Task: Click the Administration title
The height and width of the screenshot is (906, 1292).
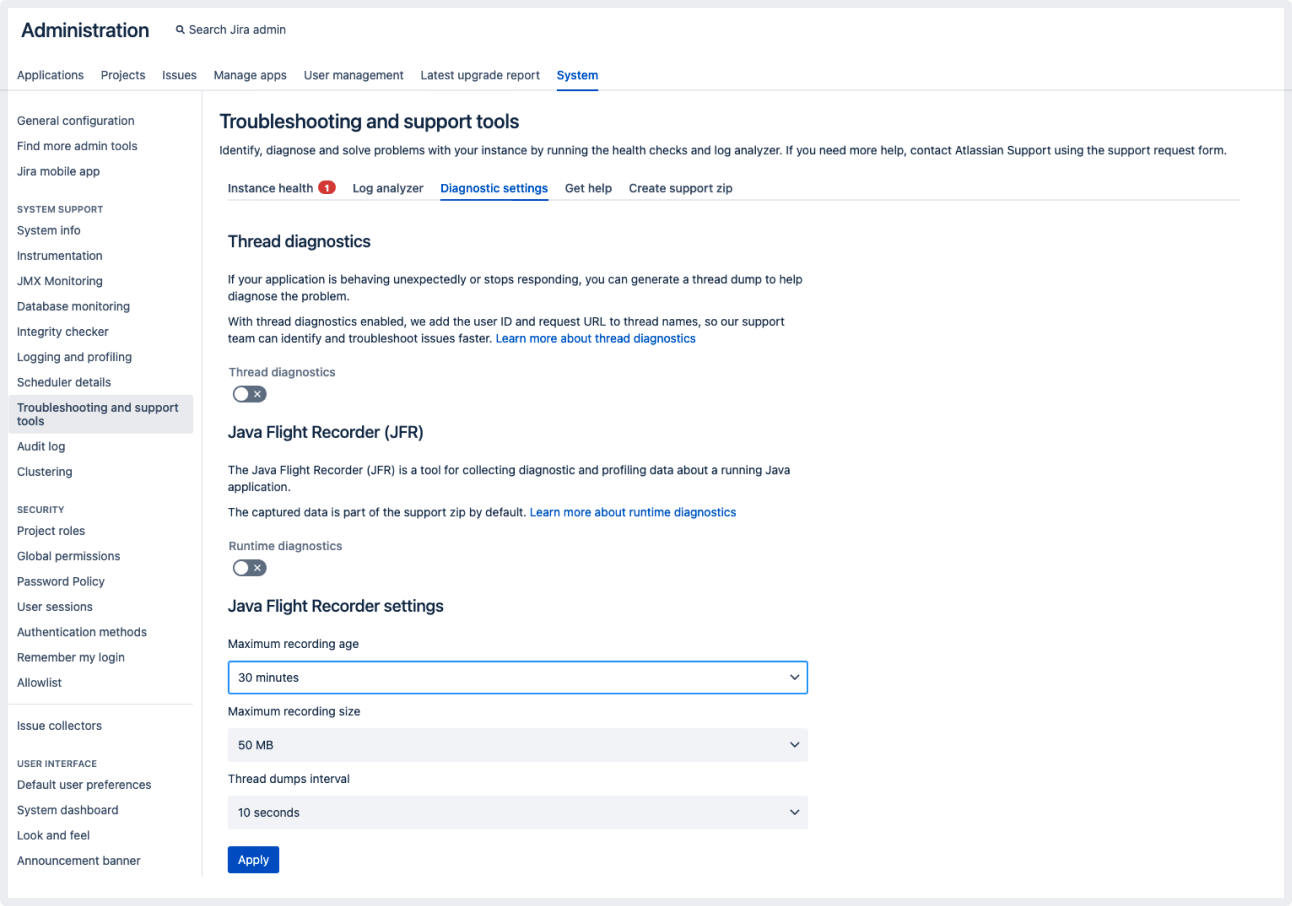Action: [85, 30]
